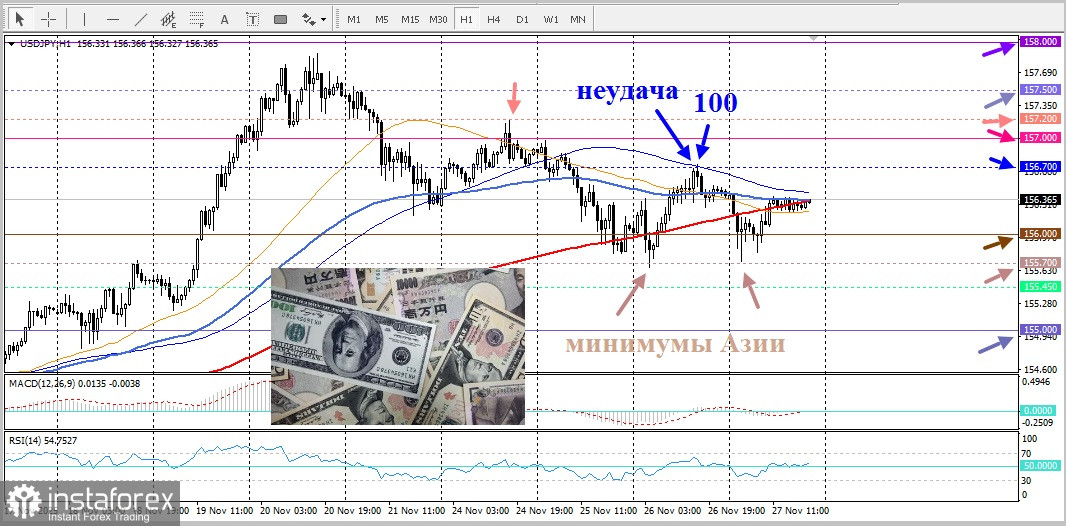Screen dimensions: 1066x526
Task: Switch to H4 timeframe
Action: coord(494,19)
